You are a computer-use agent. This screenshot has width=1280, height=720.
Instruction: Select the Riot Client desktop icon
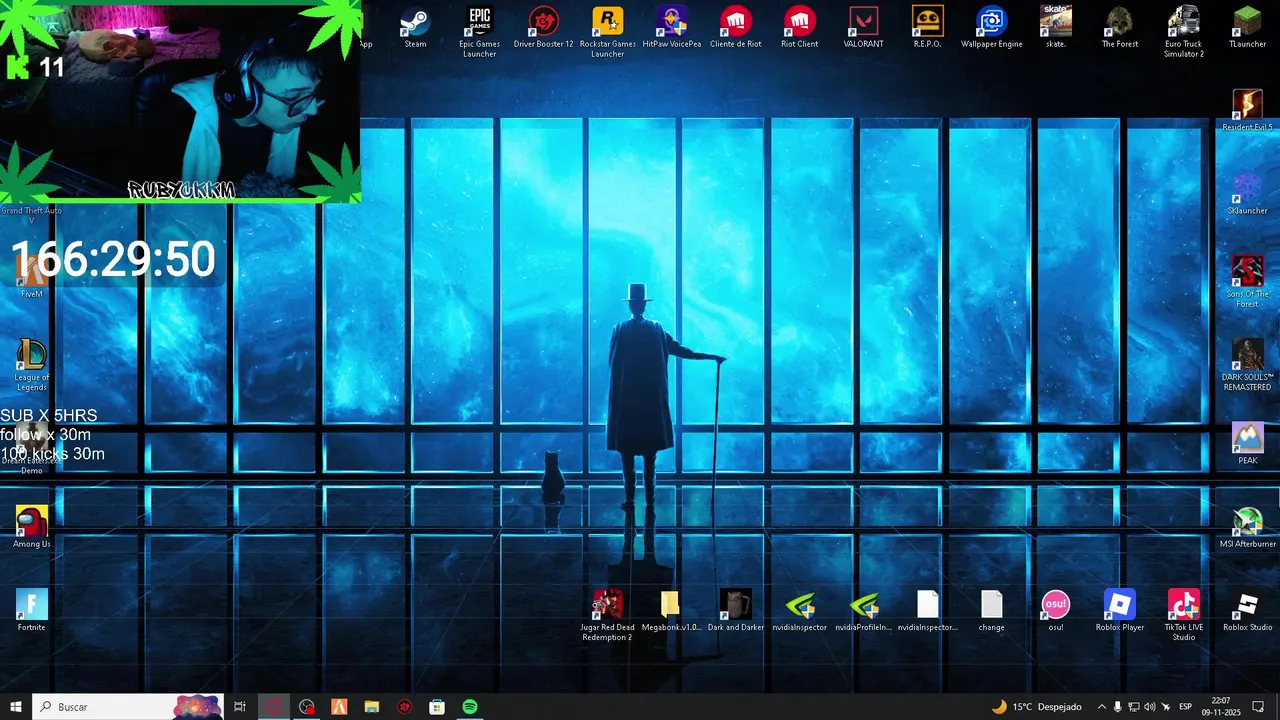800,28
